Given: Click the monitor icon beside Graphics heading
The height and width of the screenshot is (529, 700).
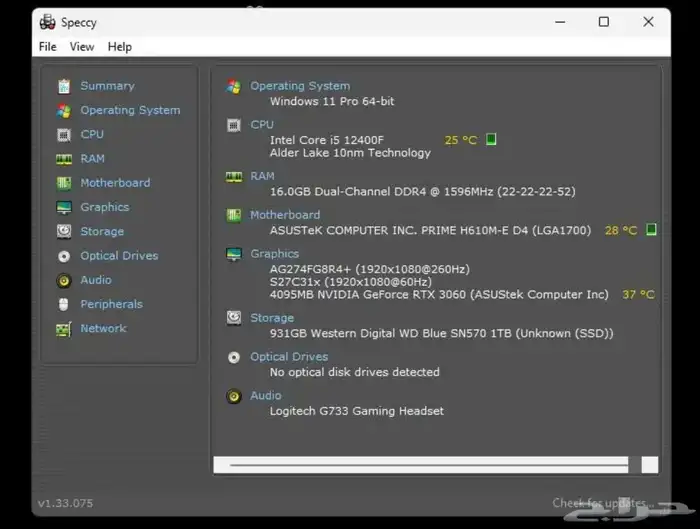Looking at the screenshot, I should [x=234, y=254].
